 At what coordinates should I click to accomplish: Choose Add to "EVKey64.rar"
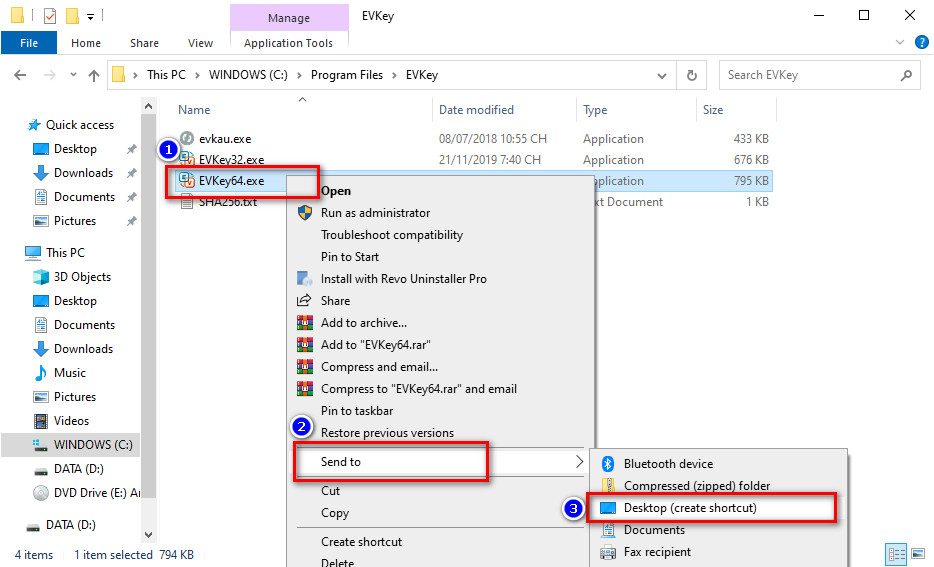point(375,345)
